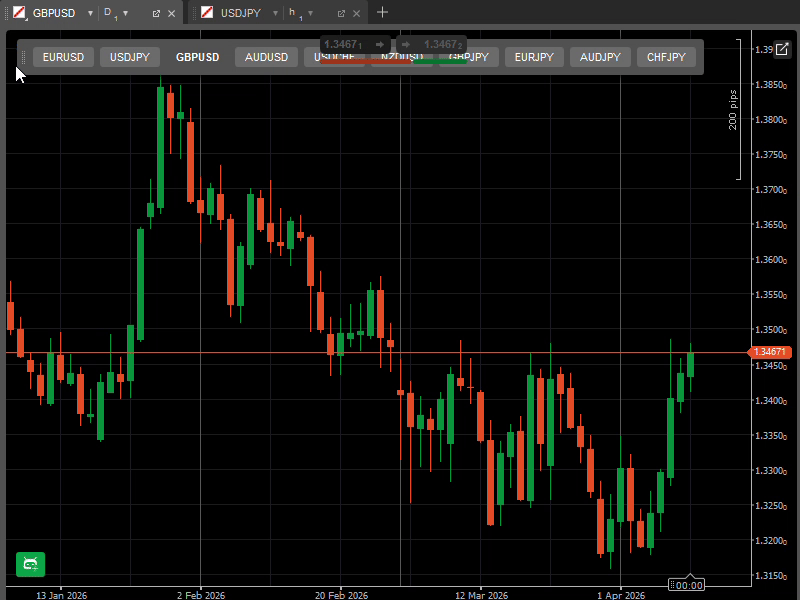
Task: Pop out the USDJPY tab into a window
Action: [341, 13]
